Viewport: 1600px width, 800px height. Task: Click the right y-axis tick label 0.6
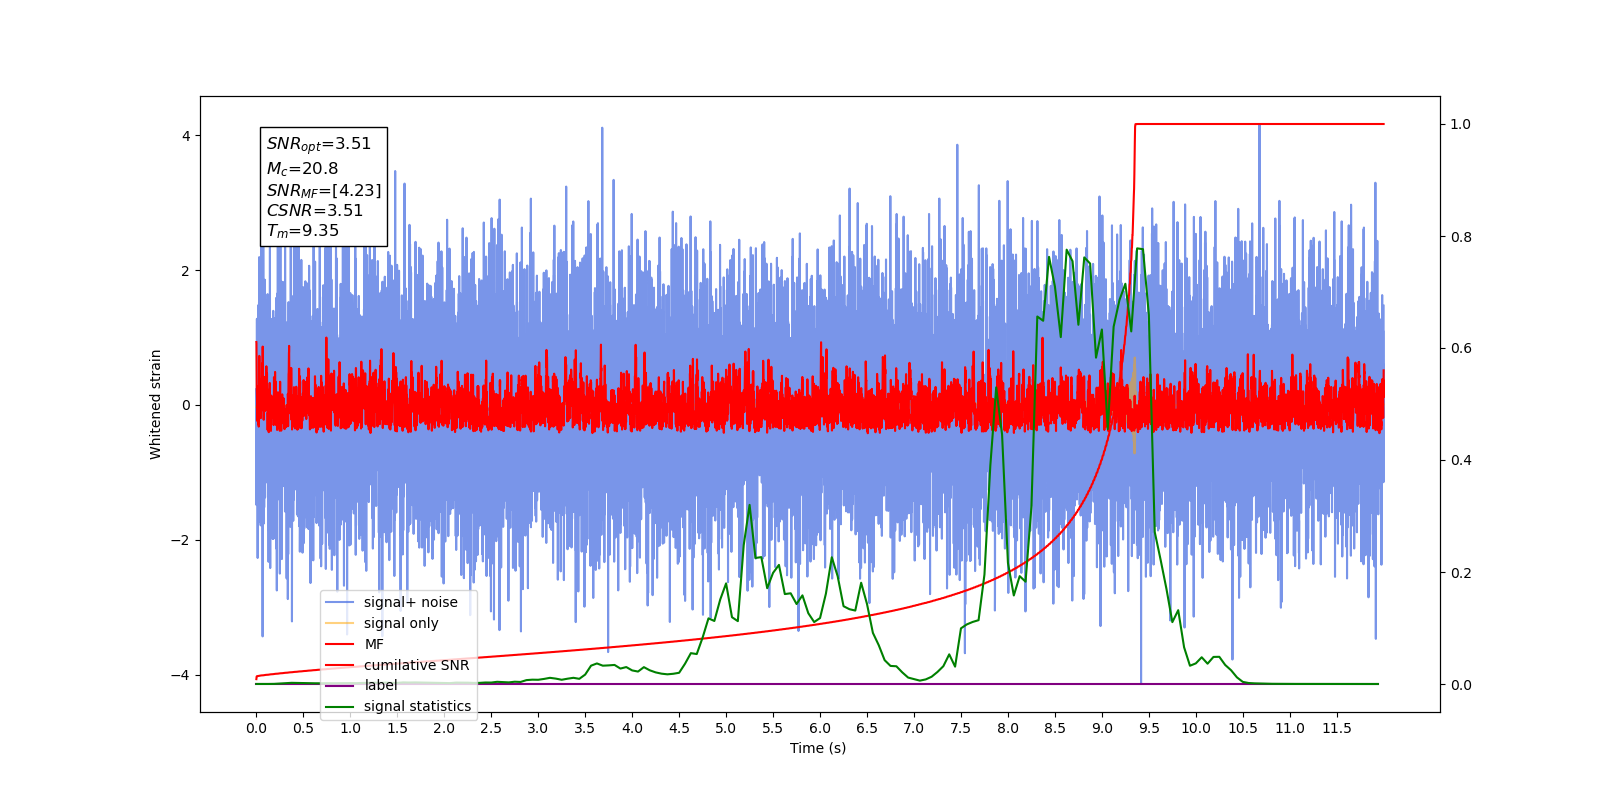(x=1461, y=348)
